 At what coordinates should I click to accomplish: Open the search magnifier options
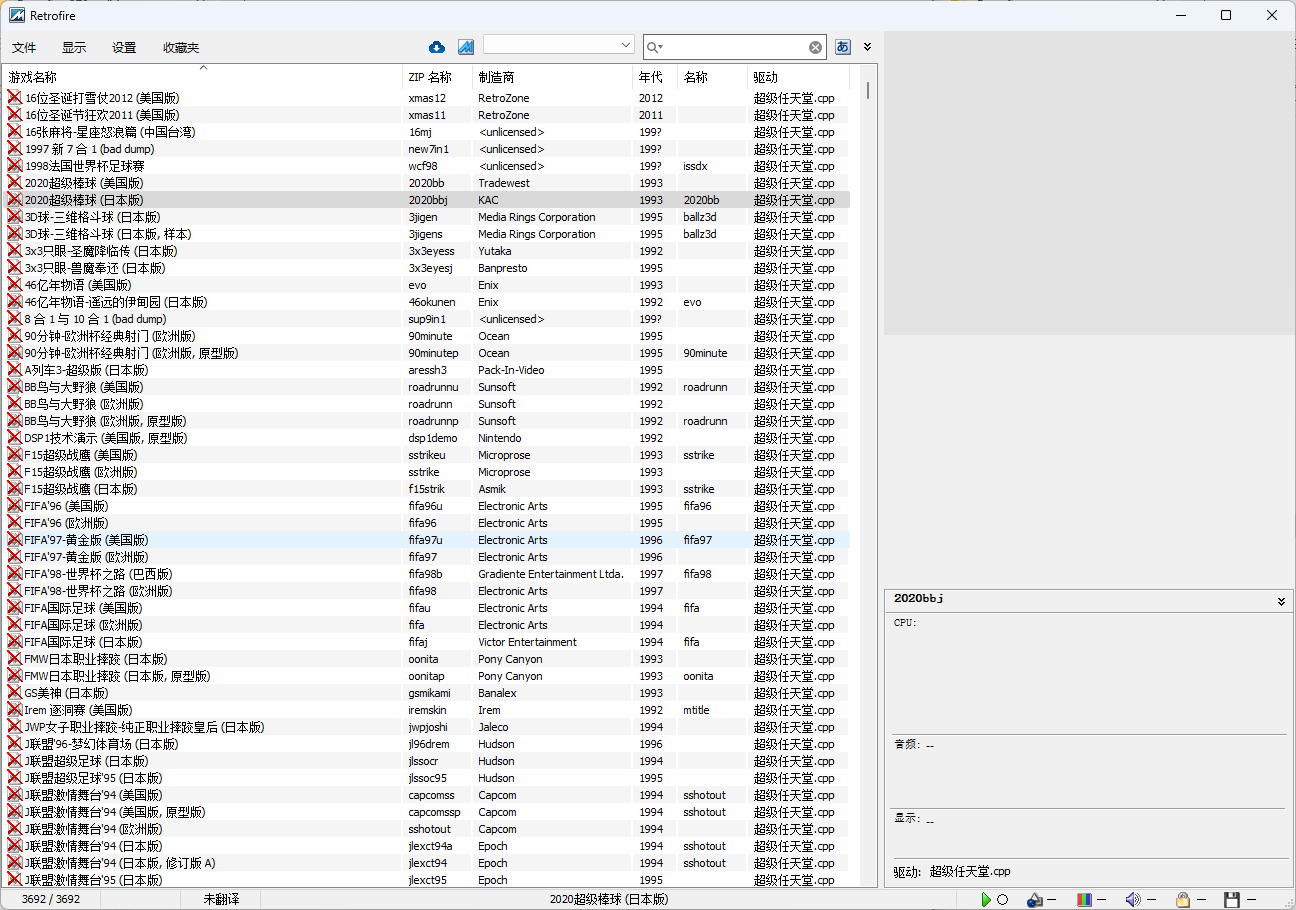coord(655,47)
